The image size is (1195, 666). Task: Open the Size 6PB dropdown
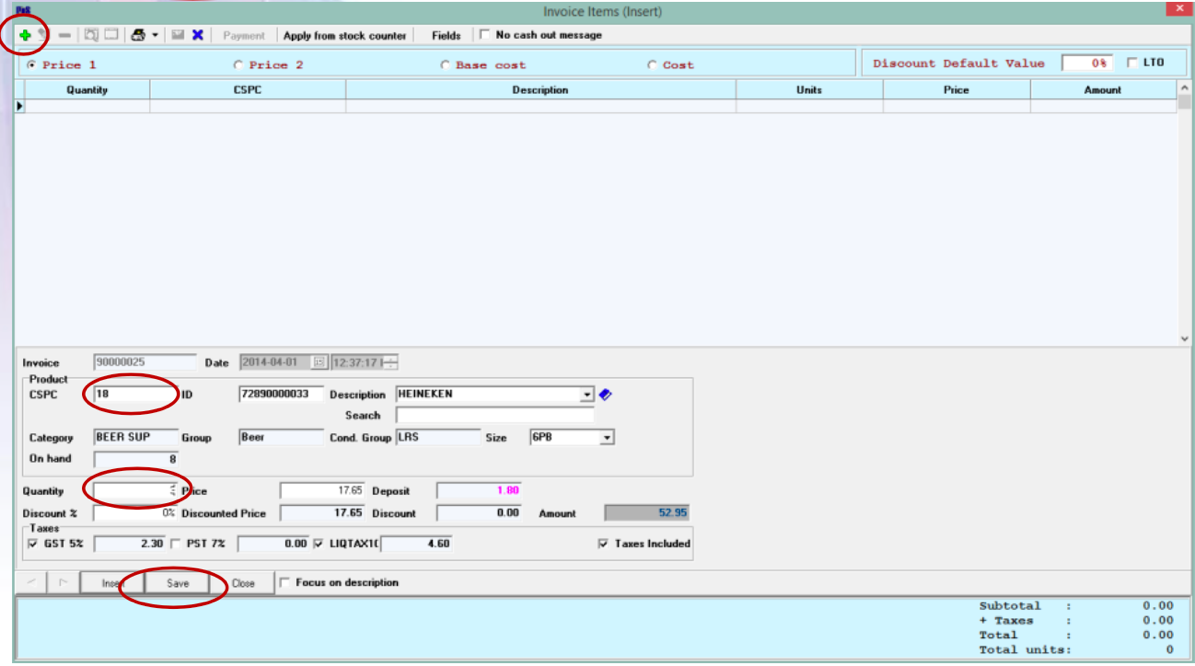607,438
